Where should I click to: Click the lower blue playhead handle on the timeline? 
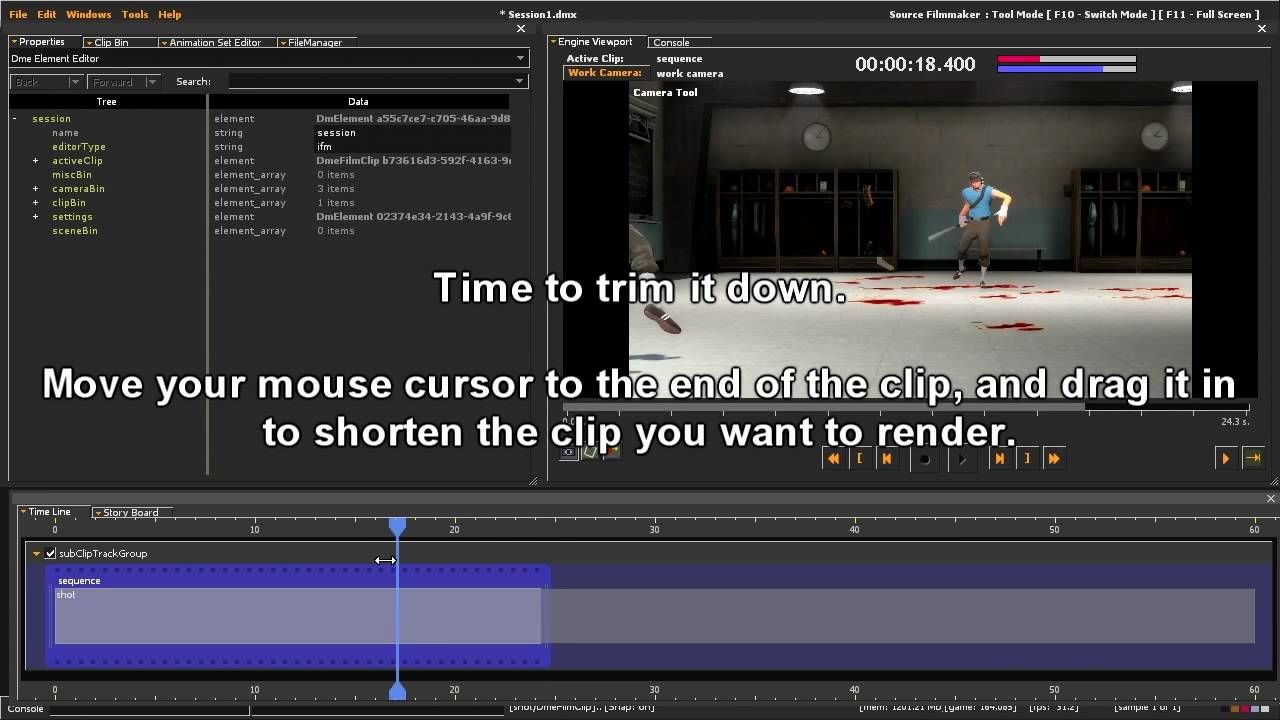pyautogui.click(x=397, y=690)
